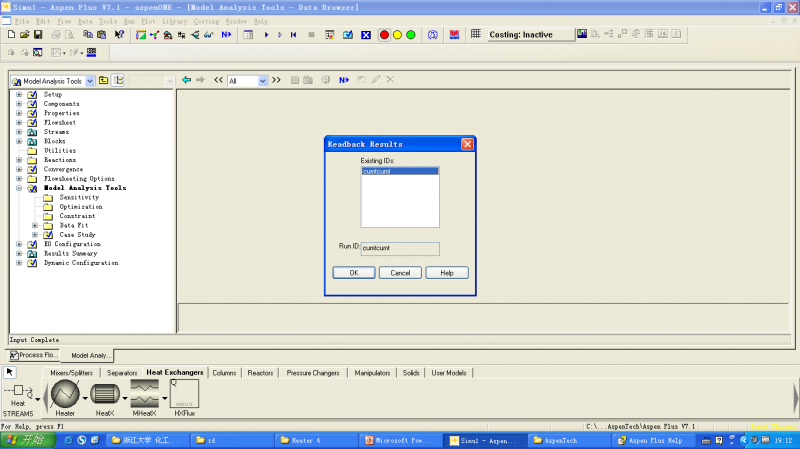Expand the Blocks tree node
The height and width of the screenshot is (449, 800).
[x=19, y=141]
